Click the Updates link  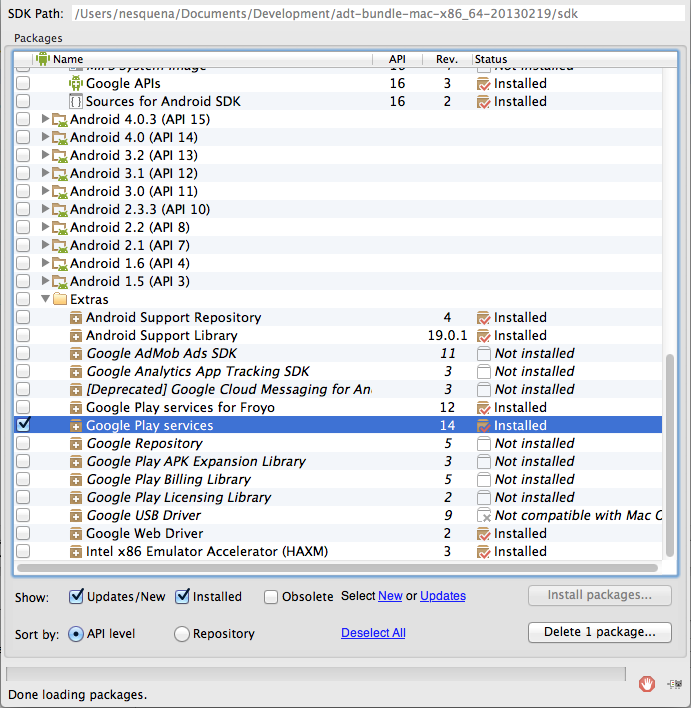[x=443, y=596]
